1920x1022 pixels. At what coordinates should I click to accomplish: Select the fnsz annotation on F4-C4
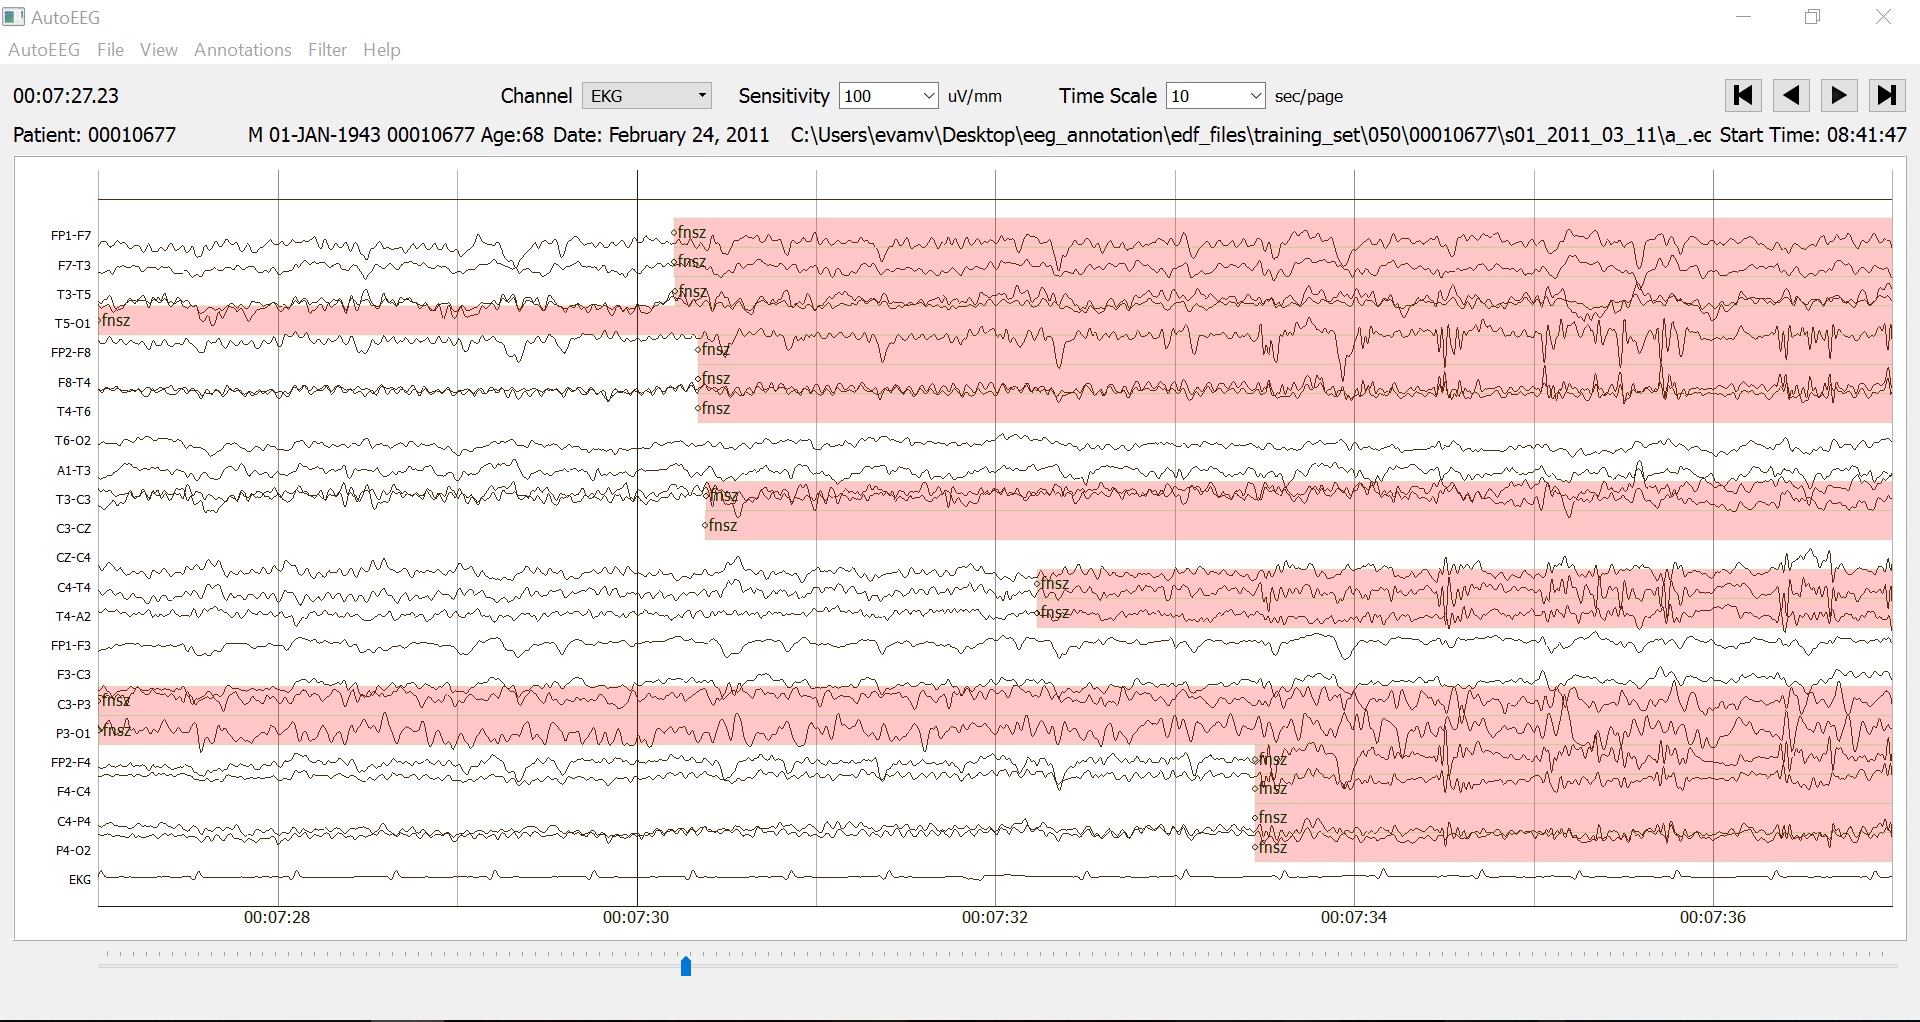(x=1270, y=788)
